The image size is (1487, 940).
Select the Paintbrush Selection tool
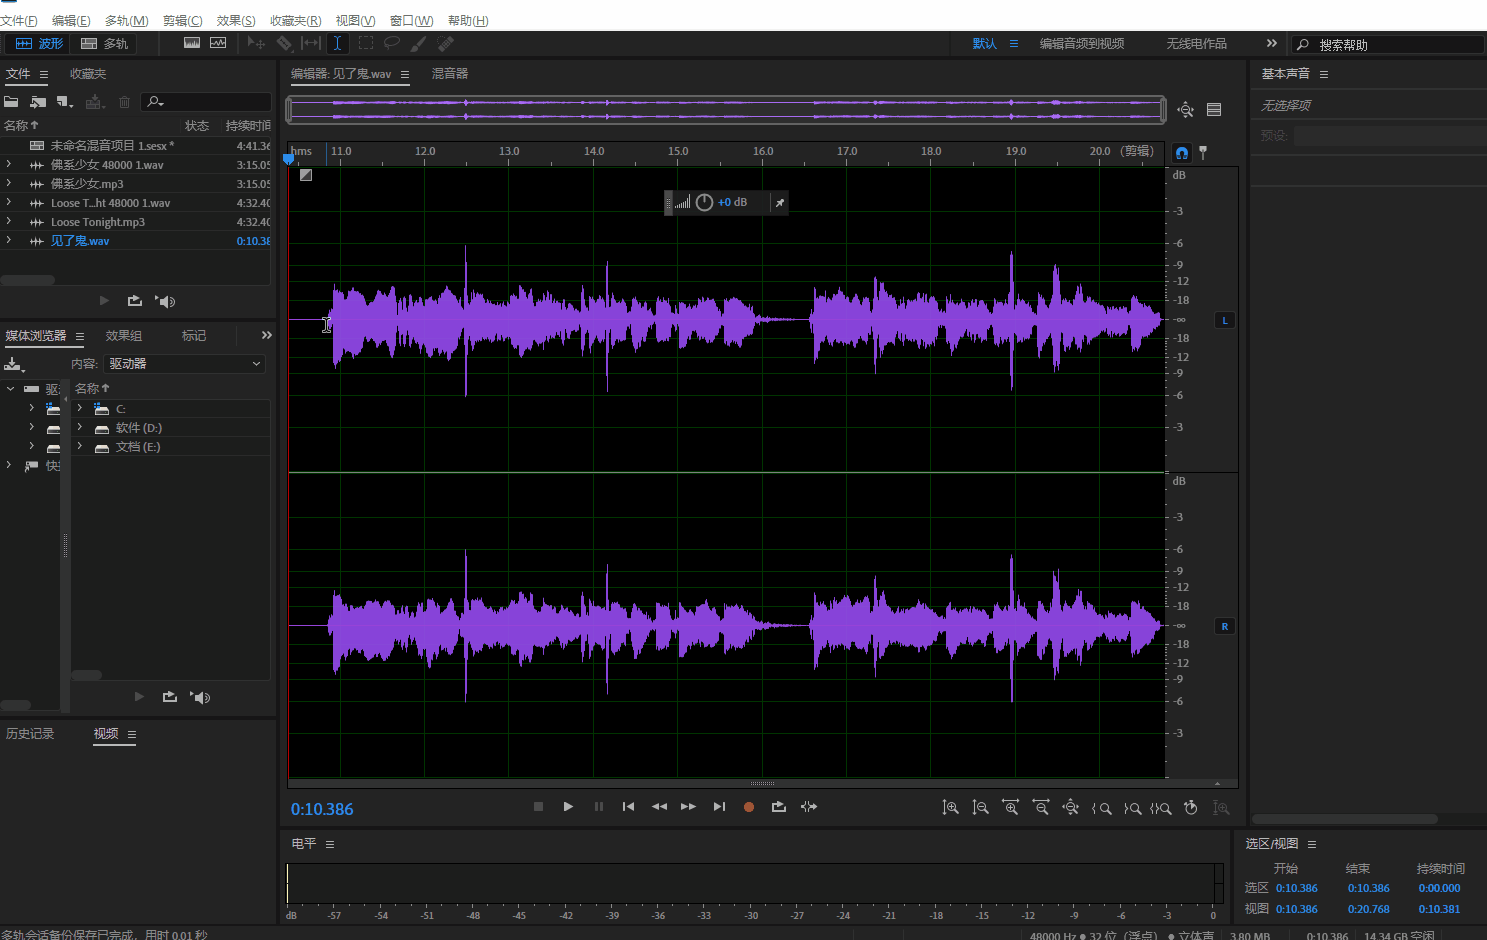(418, 43)
